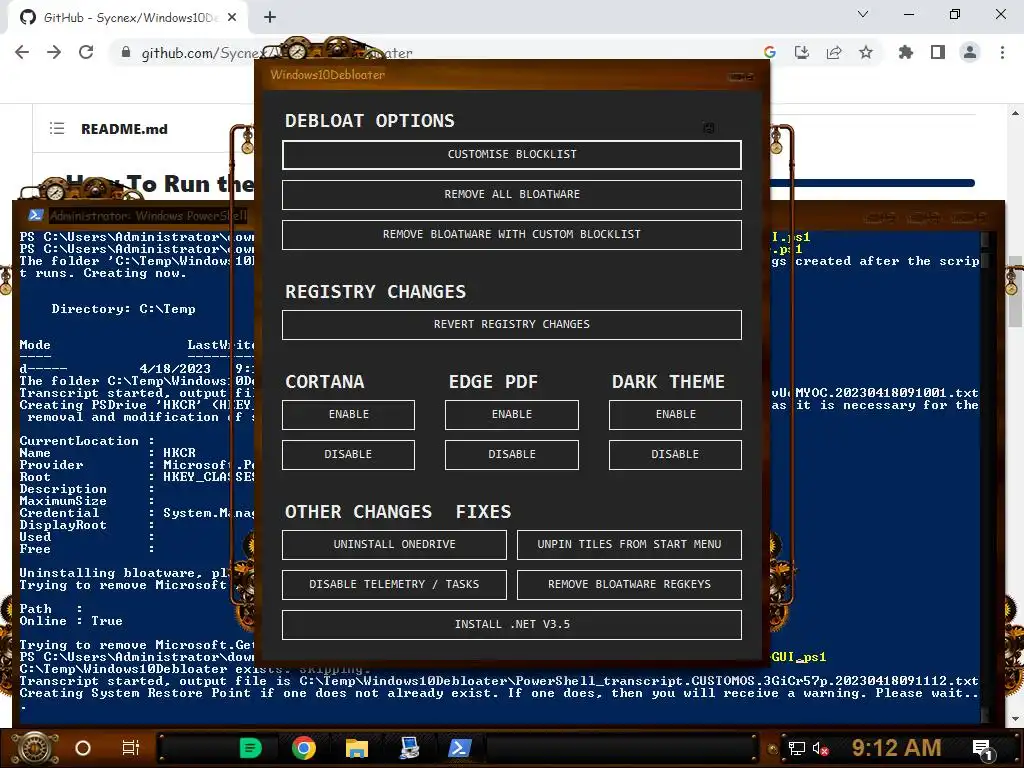1024x768 pixels.
Task: Close the GitHub tab
Action: (232, 18)
